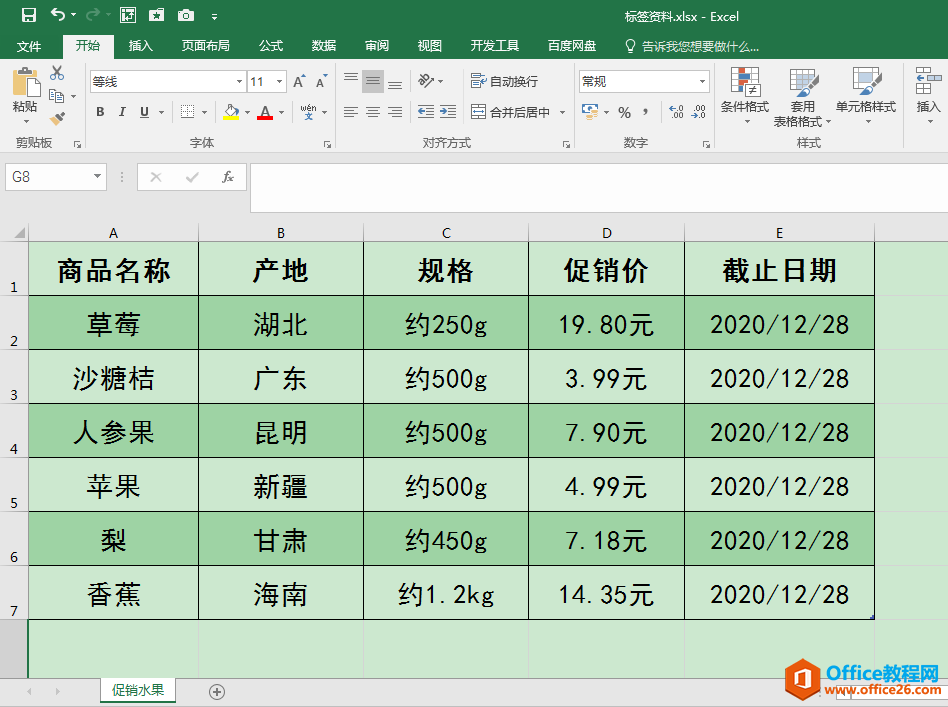Click the 合并后居中 button
The height and width of the screenshot is (707, 948).
(511, 112)
